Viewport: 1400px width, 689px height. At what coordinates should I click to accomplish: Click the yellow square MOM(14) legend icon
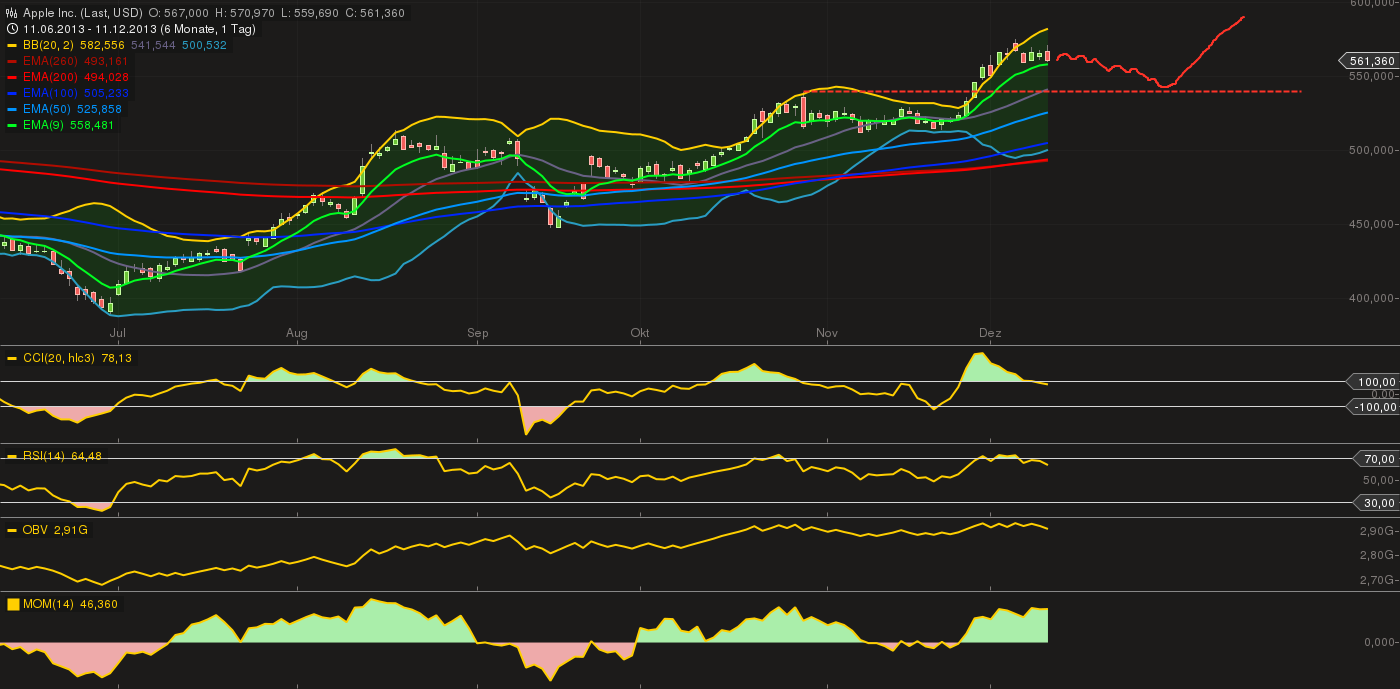13,604
